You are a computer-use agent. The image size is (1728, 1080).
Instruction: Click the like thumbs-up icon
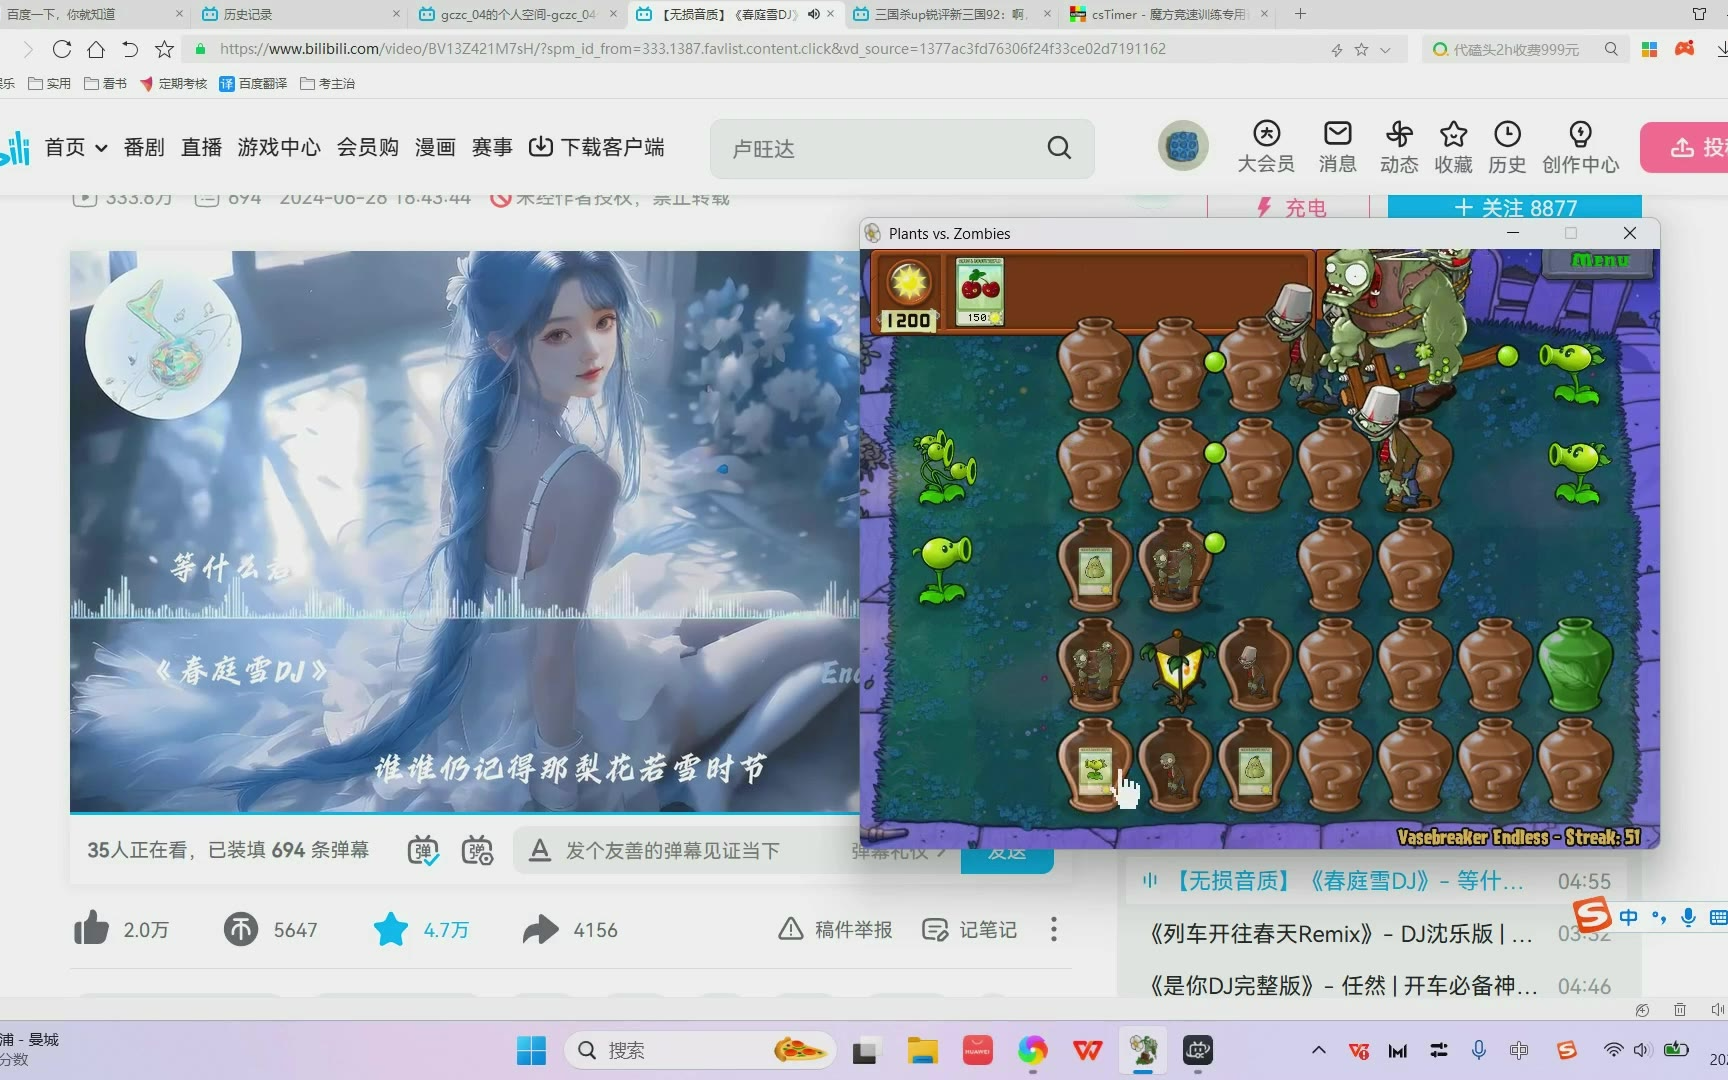click(x=91, y=929)
